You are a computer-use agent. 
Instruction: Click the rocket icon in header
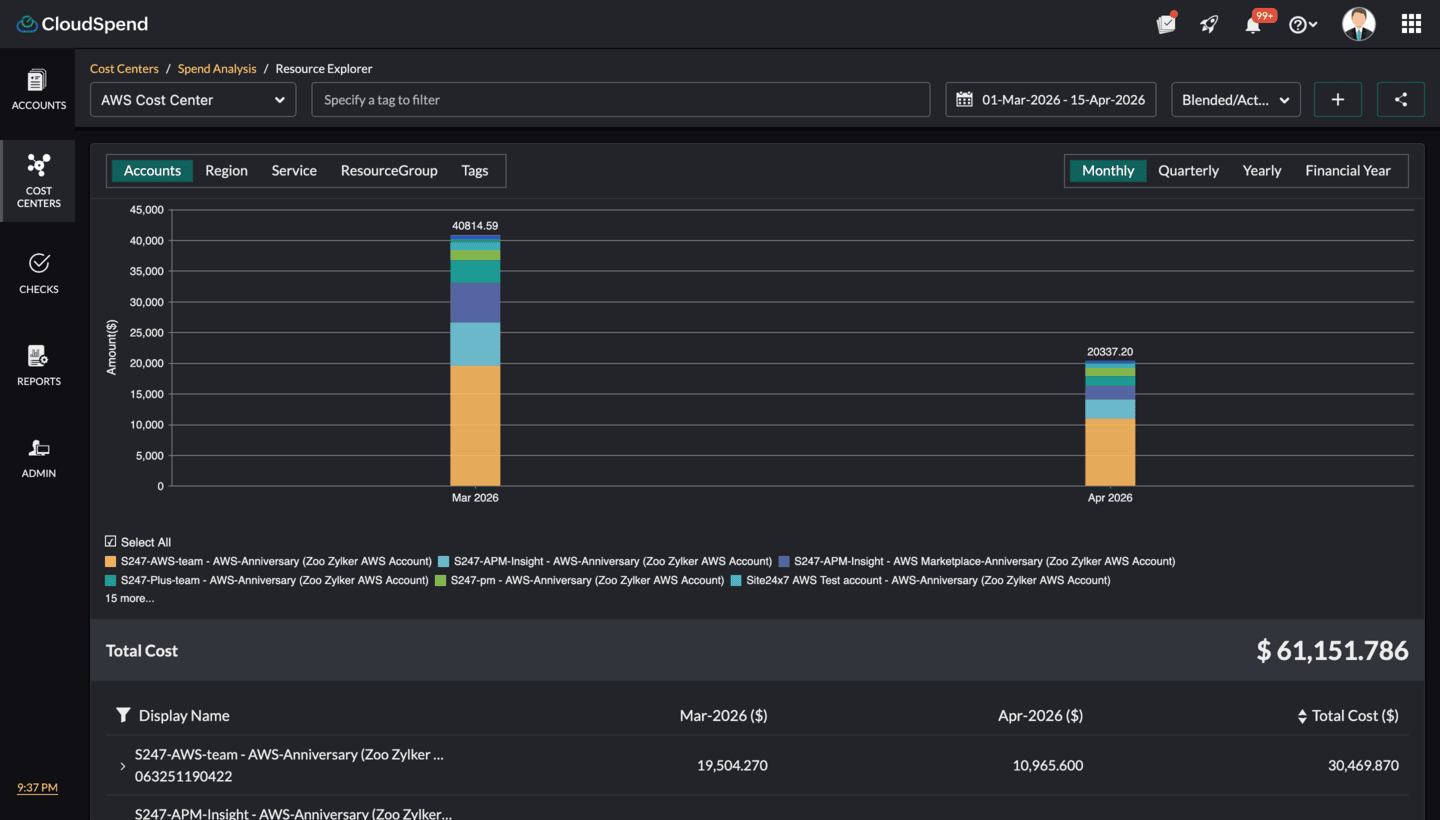tap(1209, 25)
